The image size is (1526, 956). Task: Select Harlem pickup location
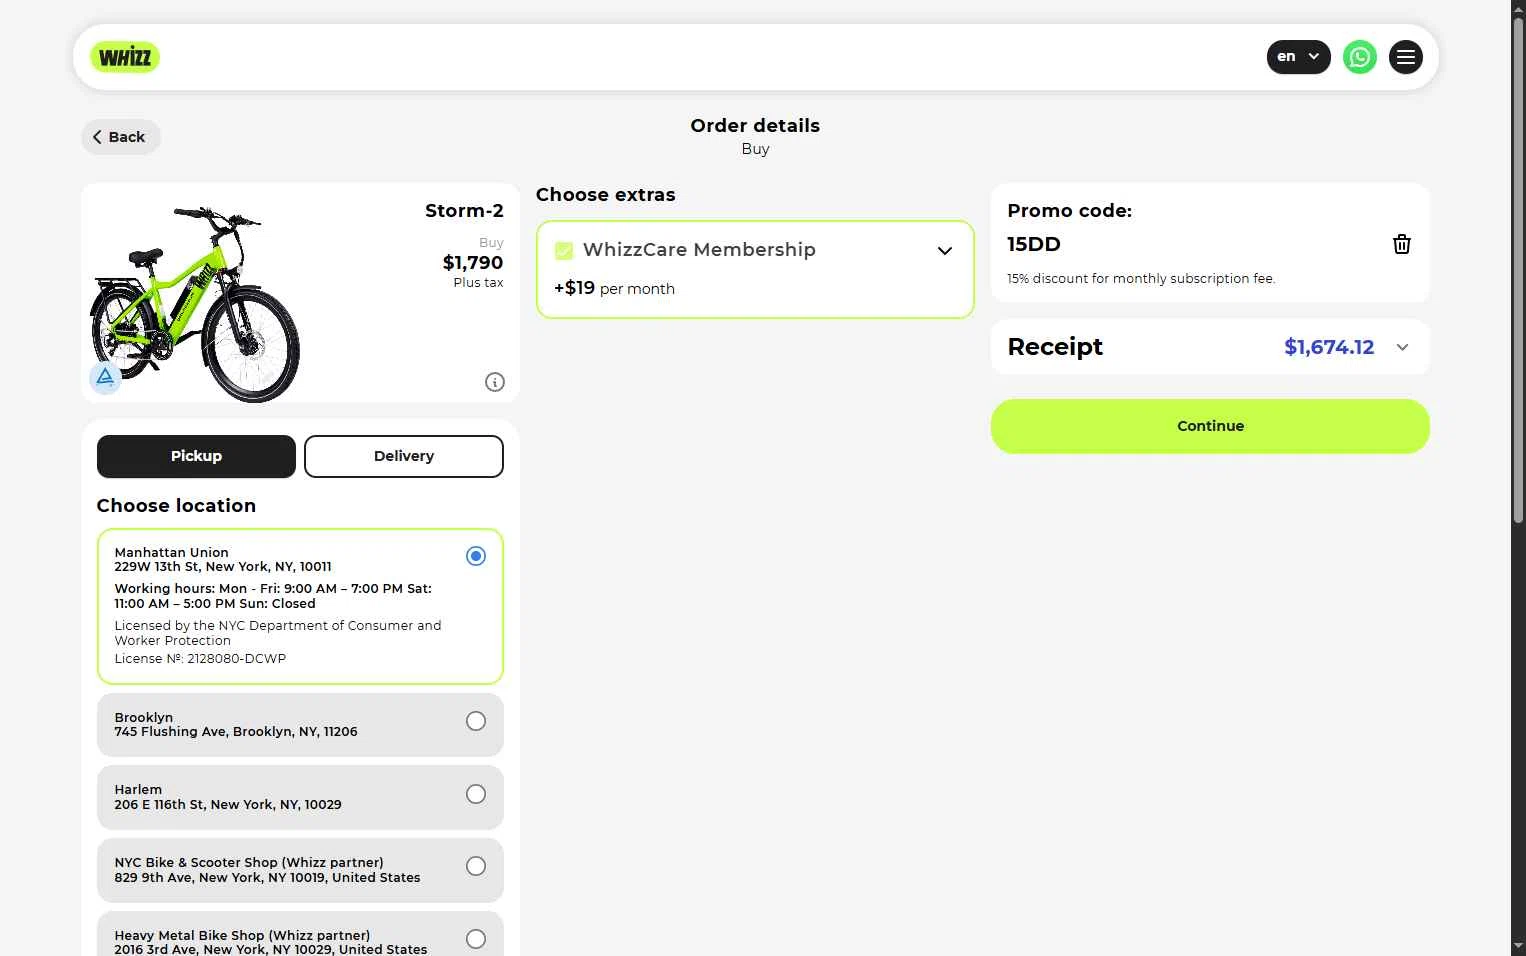pyautogui.click(x=300, y=797)
